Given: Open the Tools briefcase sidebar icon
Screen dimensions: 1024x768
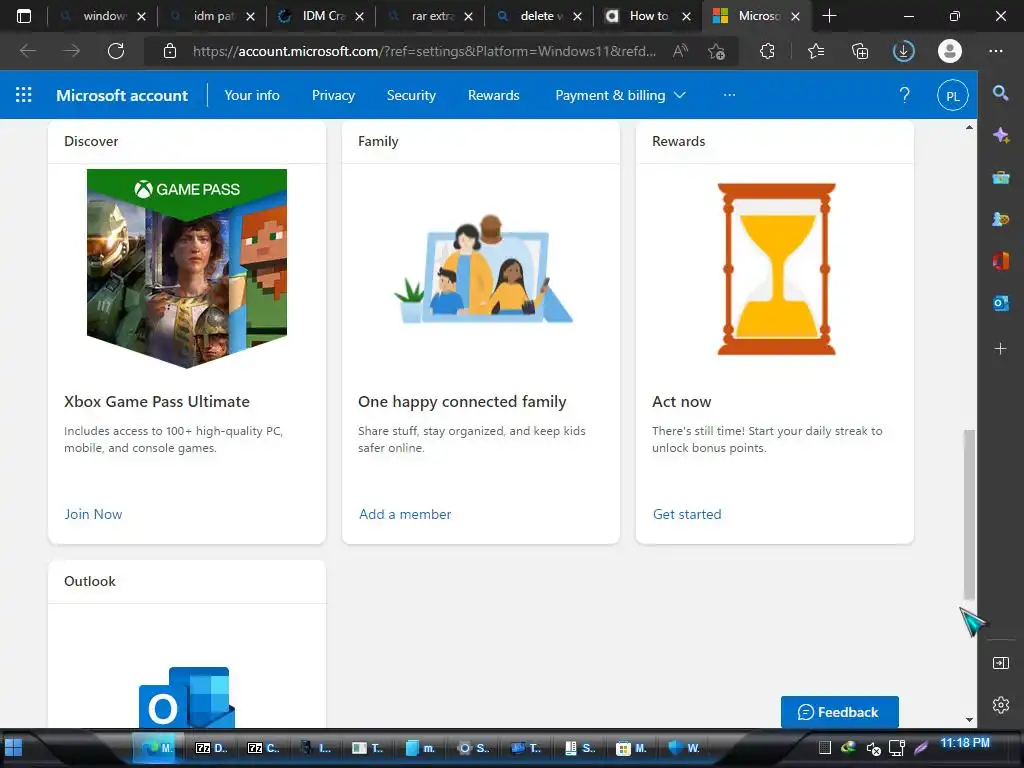Looking at the screenshot, I should (1000, 177).
